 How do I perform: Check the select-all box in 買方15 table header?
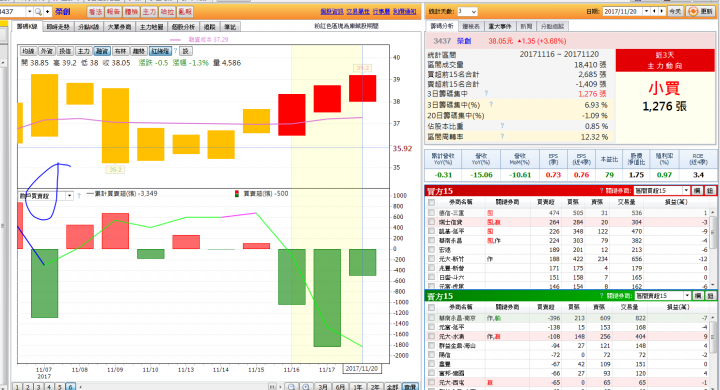click(431, 202)
